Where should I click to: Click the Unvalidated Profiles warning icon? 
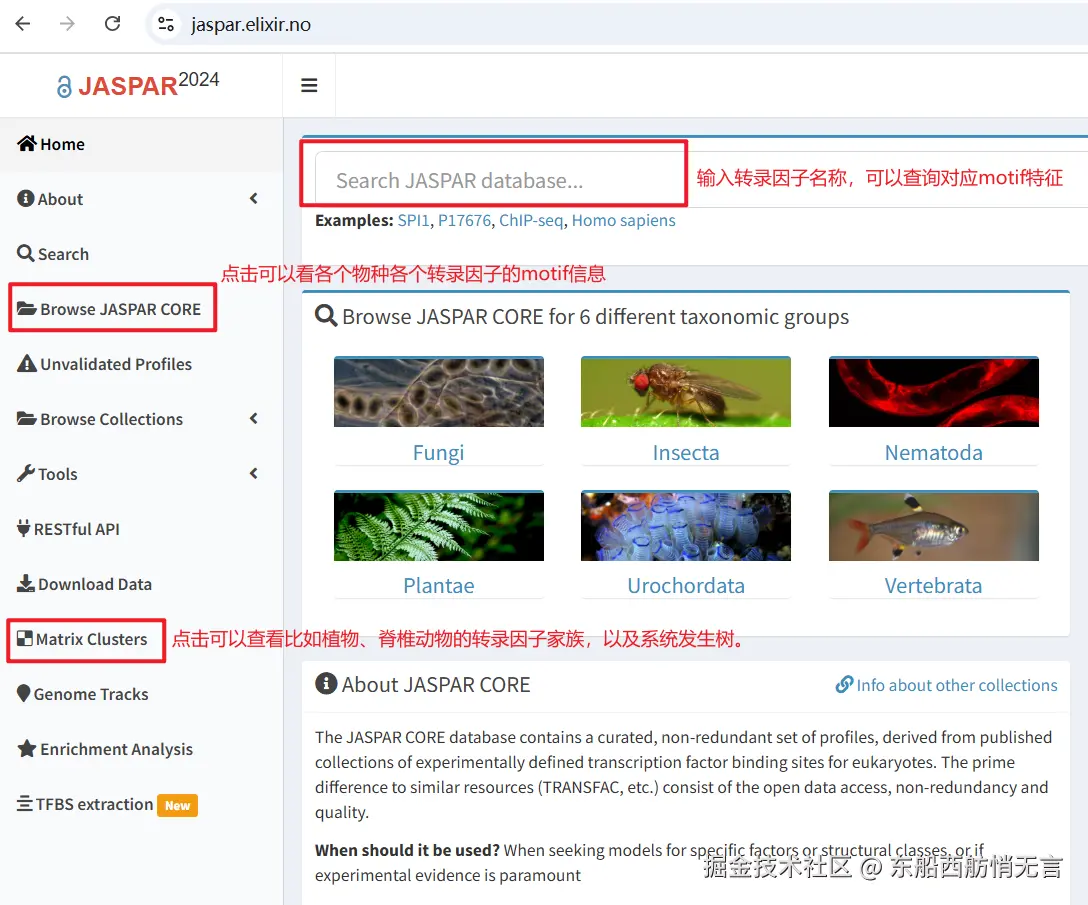(x=27, y=363)
